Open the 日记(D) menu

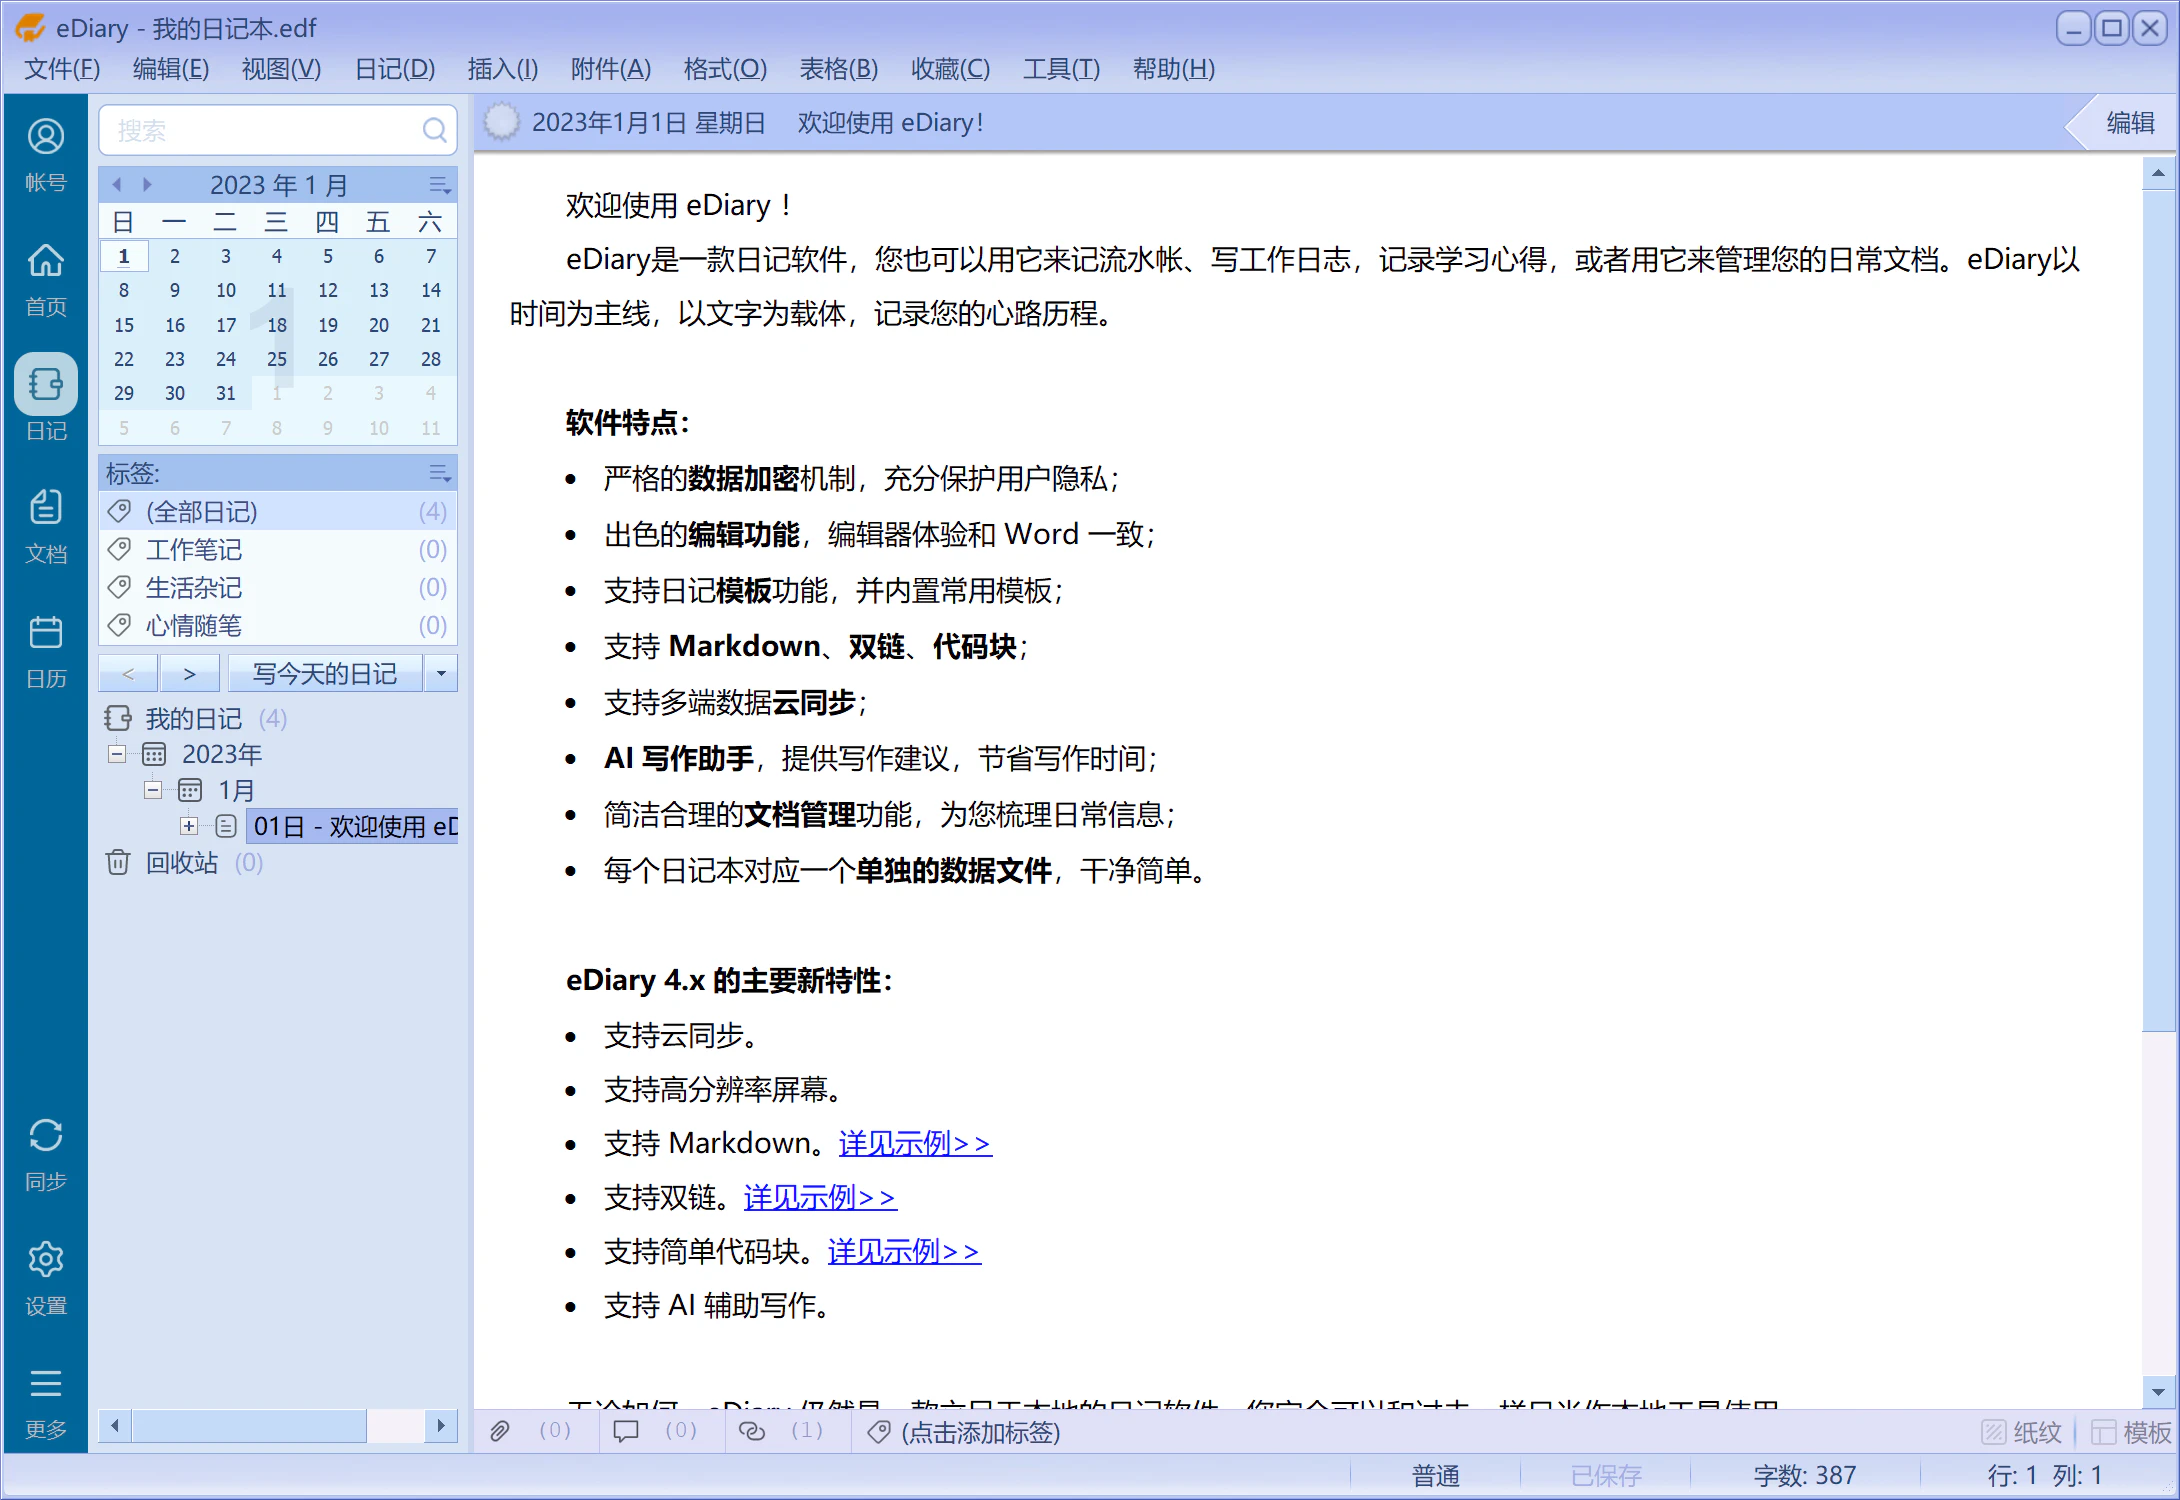(x=395, y=68)
